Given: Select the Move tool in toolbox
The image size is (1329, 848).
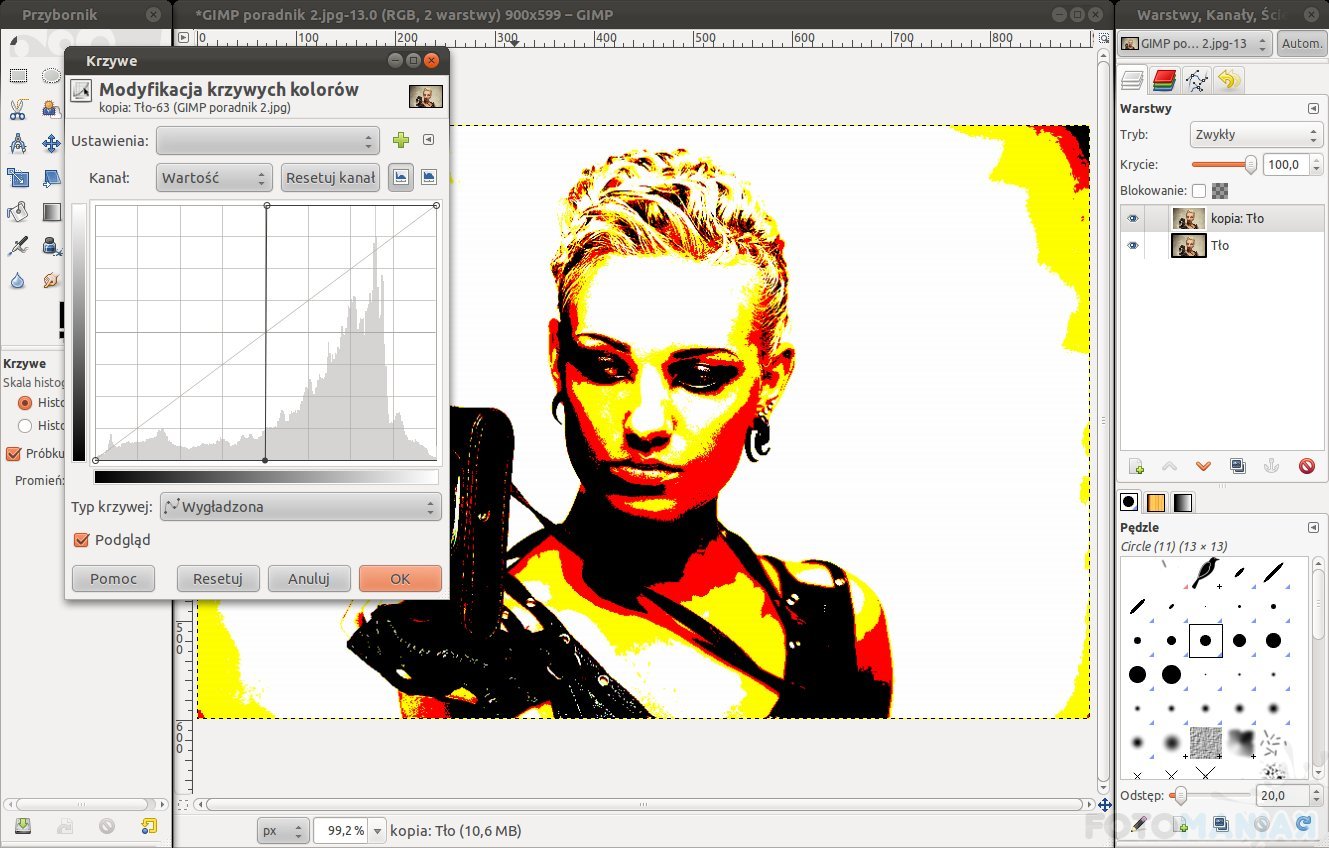Looking at the screenshot, I should 51,144.
